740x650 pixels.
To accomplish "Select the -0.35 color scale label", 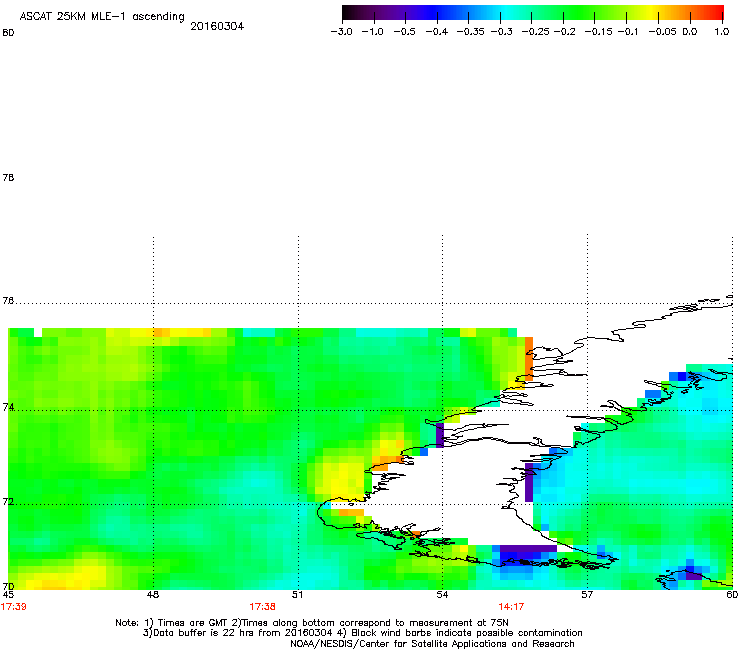I will [471, 32].
